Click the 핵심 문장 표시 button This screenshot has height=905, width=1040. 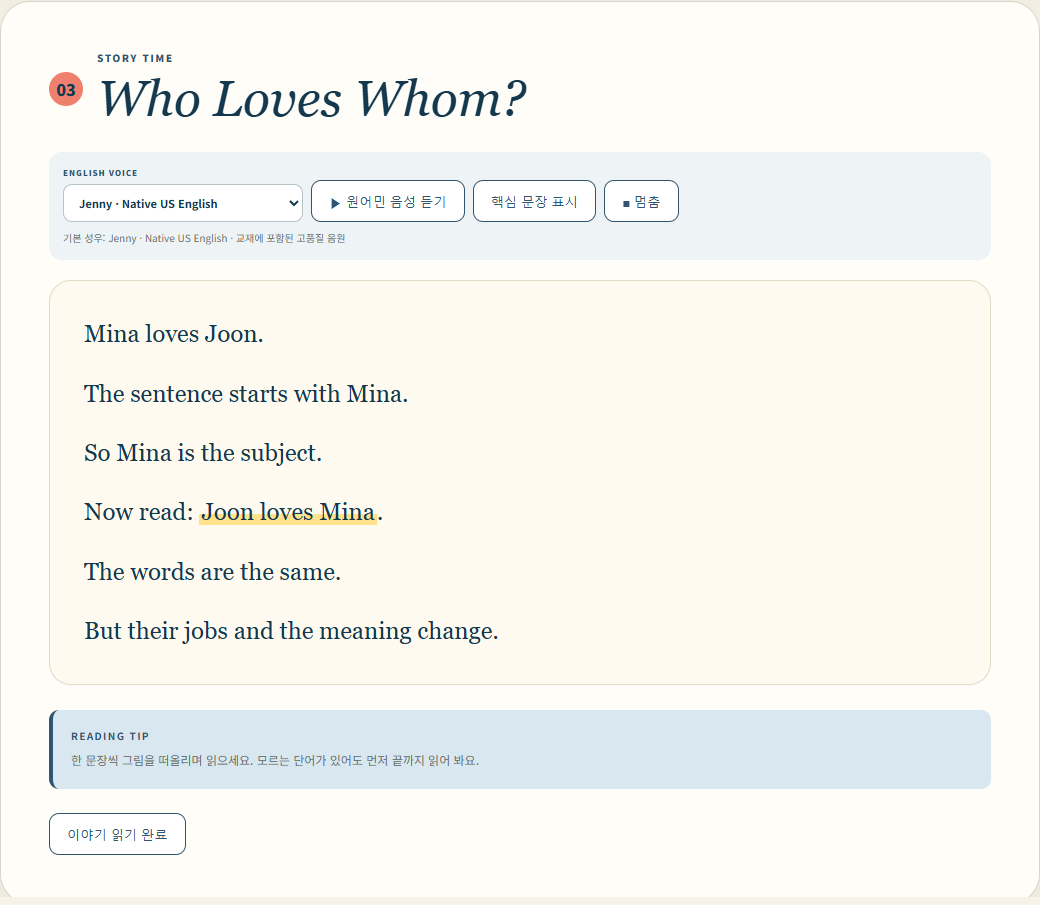(x=534, y=201)
